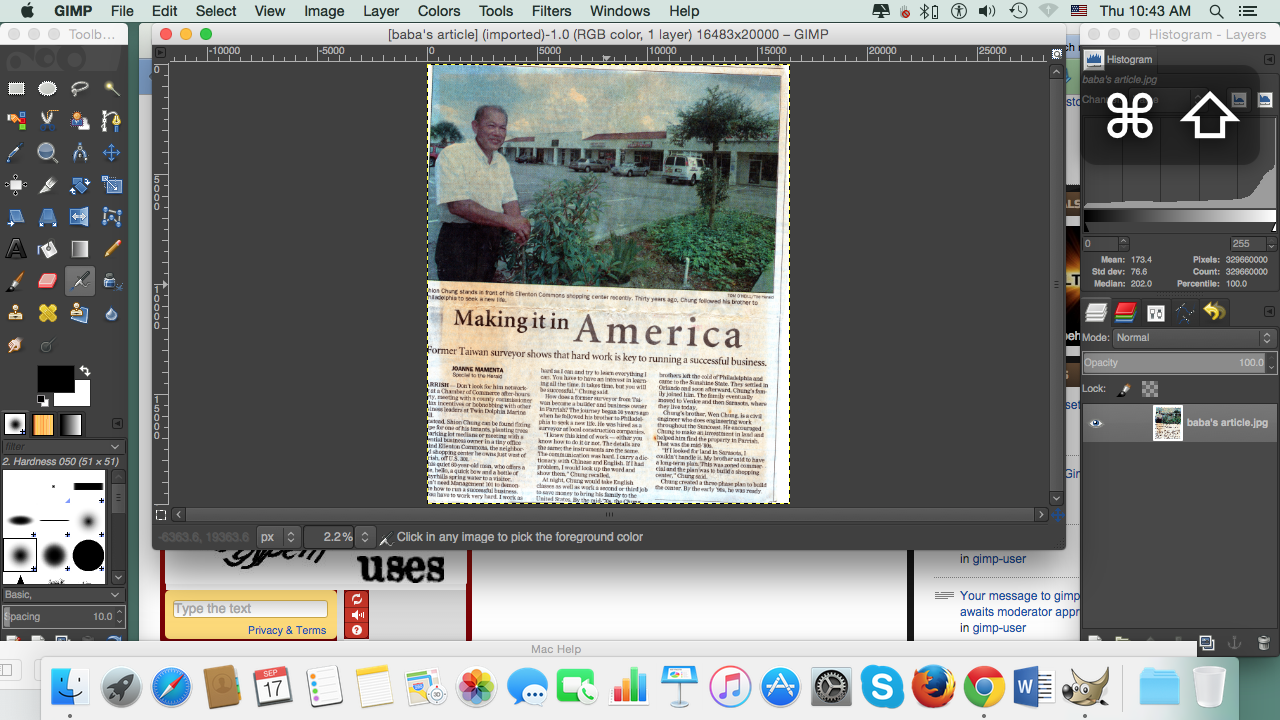Select the Paintbrush tool

[16, 281]
